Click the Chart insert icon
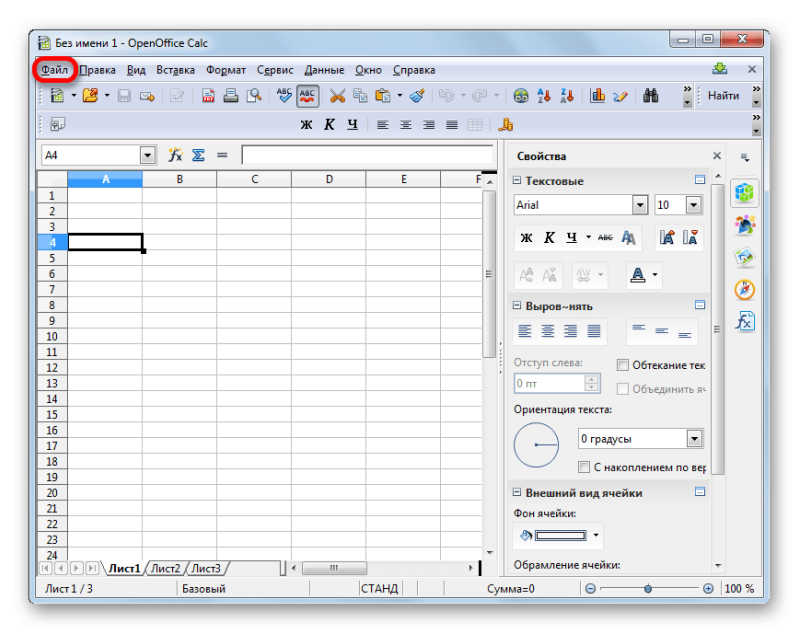Screen dimensions: 800x634 [597, 95]
